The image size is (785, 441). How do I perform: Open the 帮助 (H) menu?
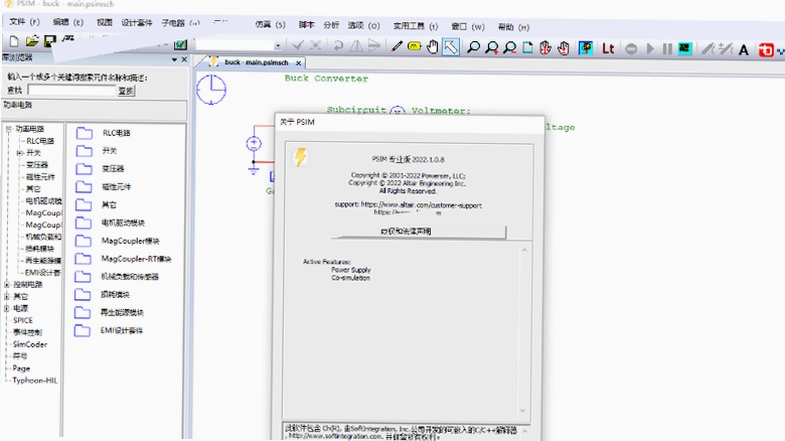pyautogui.click(x=513, y=27)
